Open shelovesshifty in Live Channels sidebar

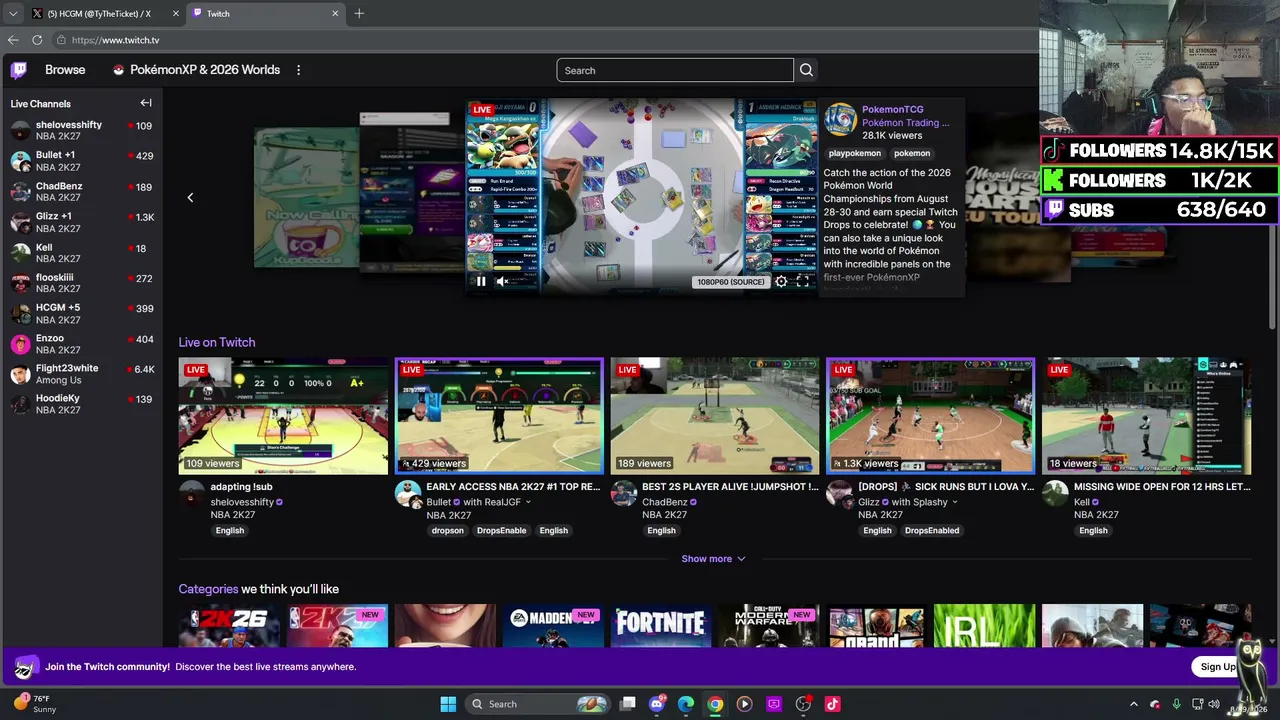[81, 130]
